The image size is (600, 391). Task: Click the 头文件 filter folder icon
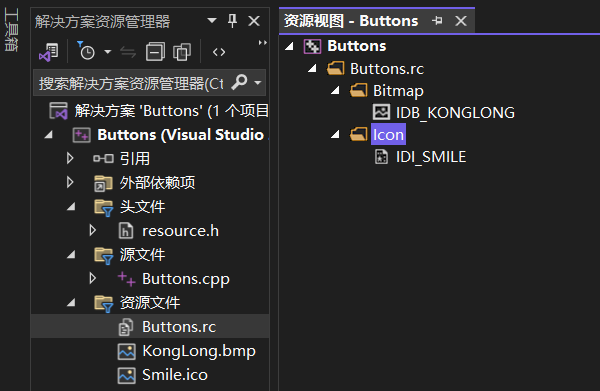click(x=104, y=208)
